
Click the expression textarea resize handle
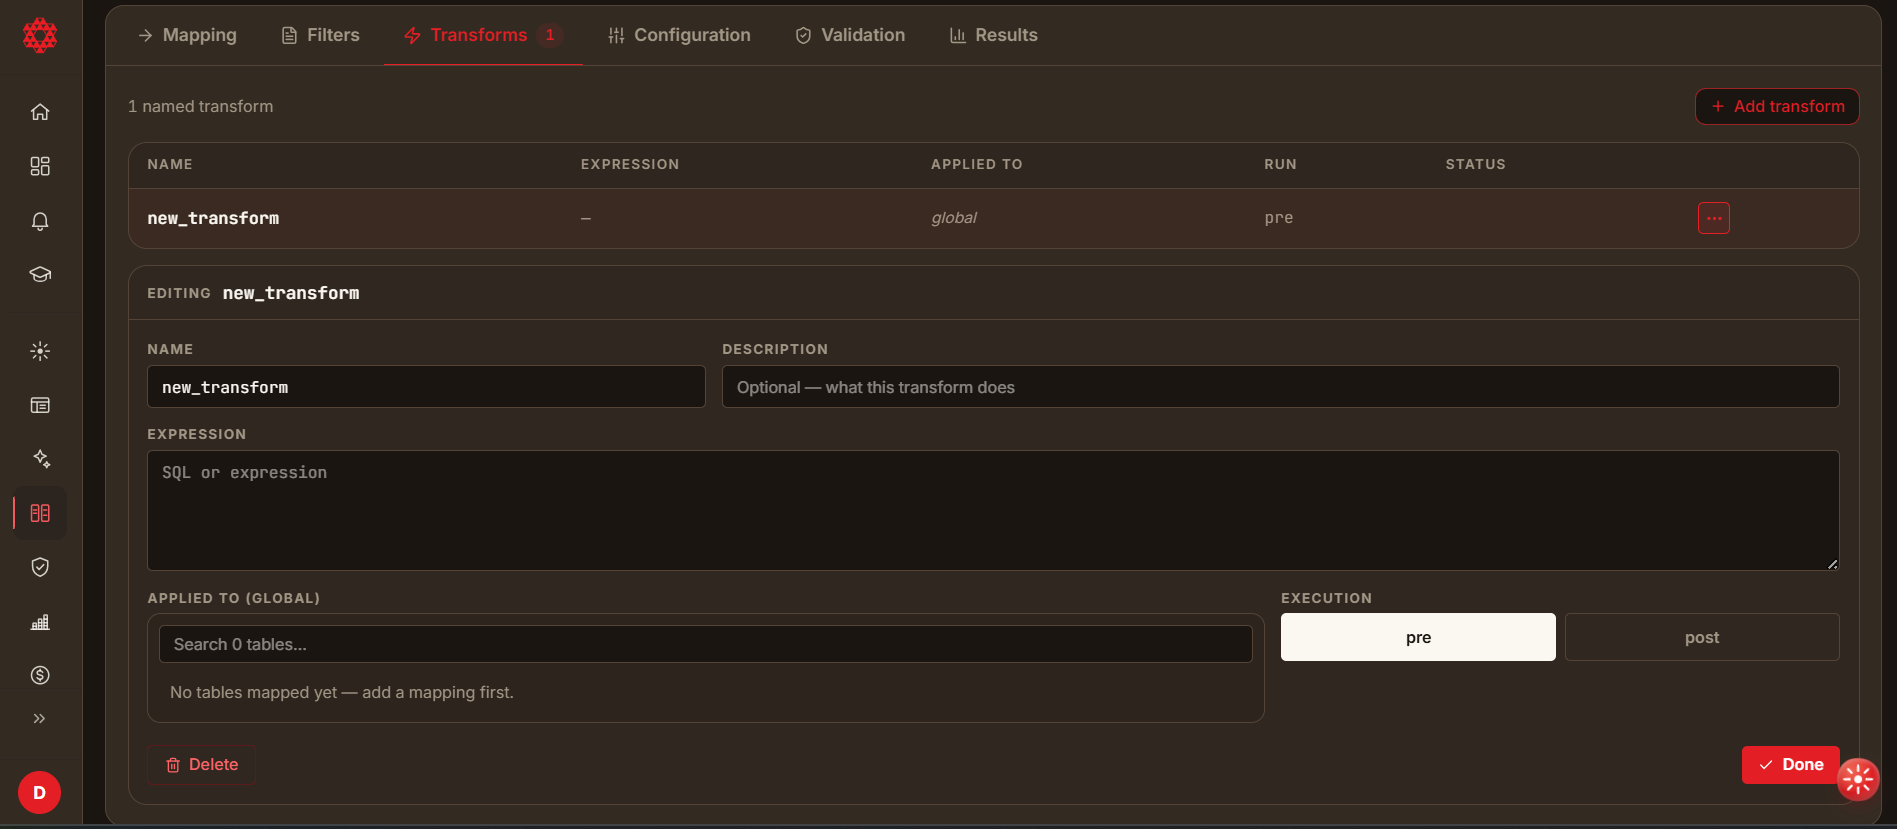pos(1832,564)
